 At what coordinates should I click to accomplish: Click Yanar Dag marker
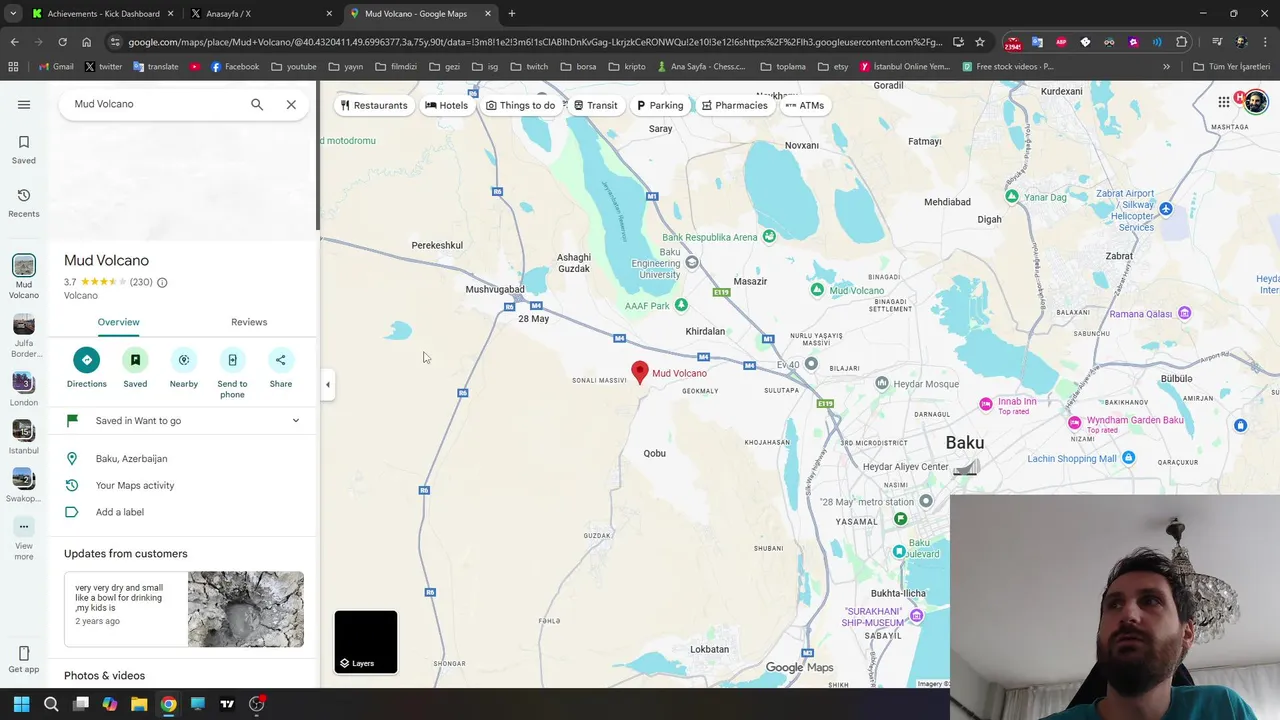point(1012,197)
